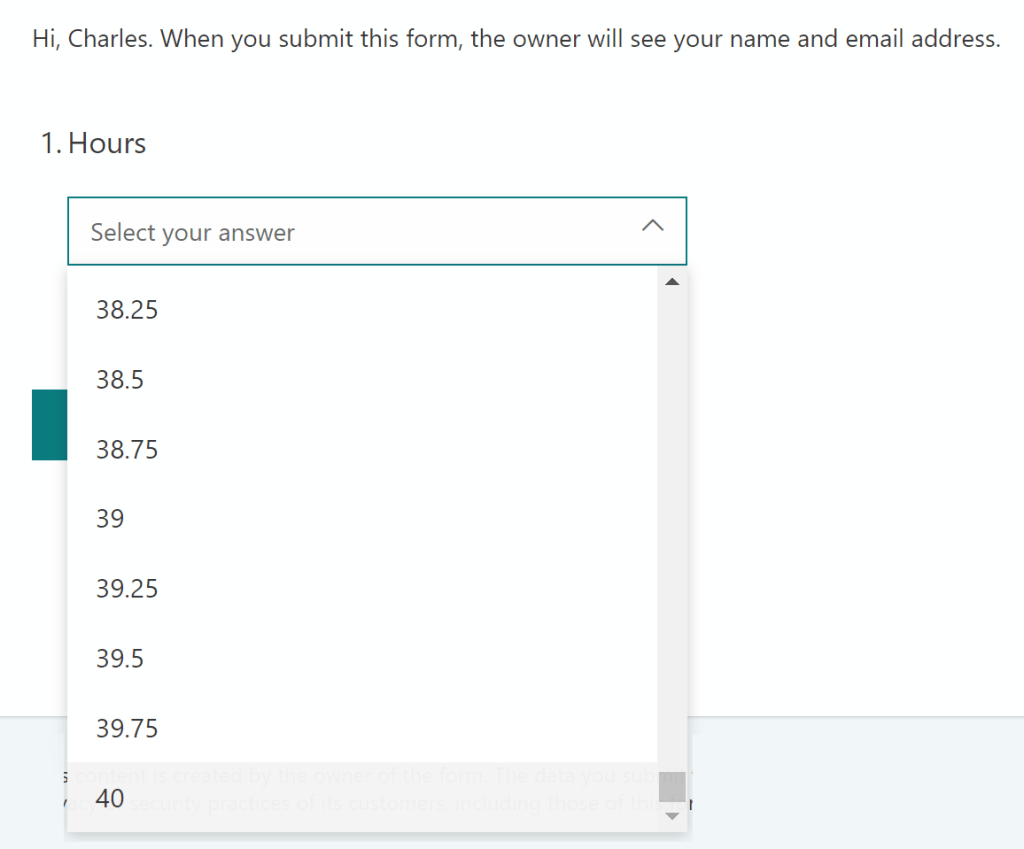Image resolution: width=1024 pixels, height=849 pixels.
Task: Select the 40 hours option
Action: tap(110, 798)
